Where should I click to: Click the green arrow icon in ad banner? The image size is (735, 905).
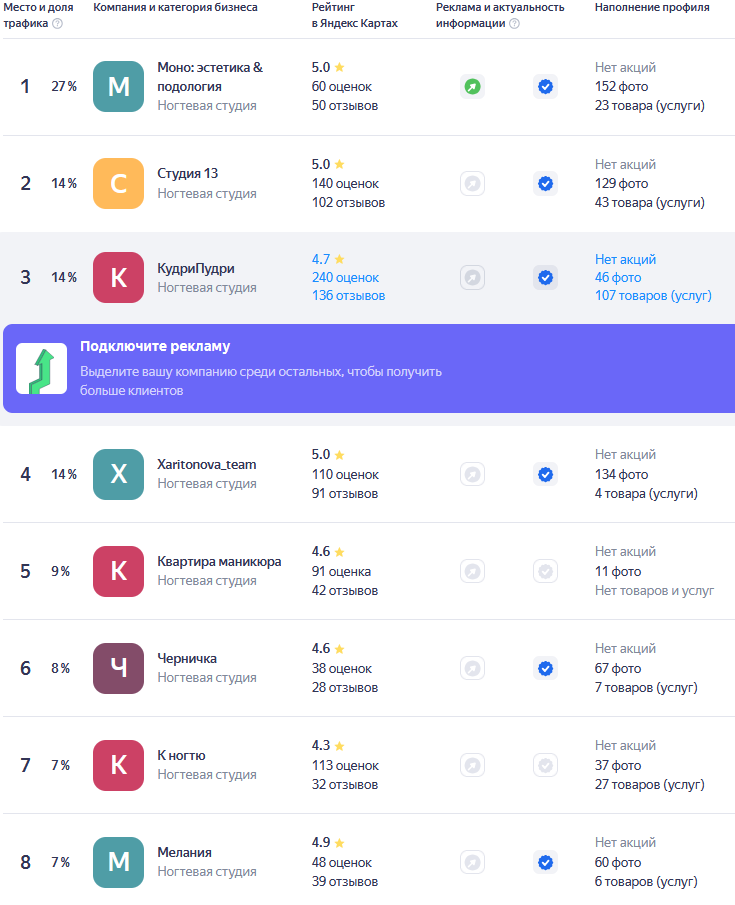(41, 369)
